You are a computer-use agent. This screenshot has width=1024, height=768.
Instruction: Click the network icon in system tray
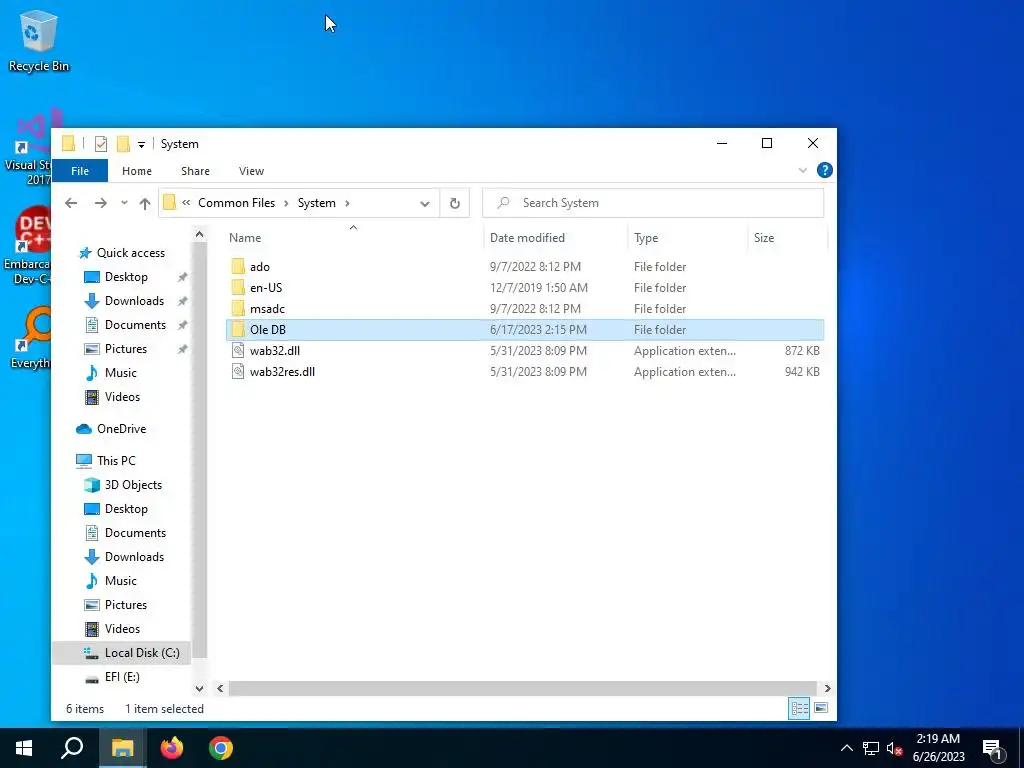(x=871, y=748)
